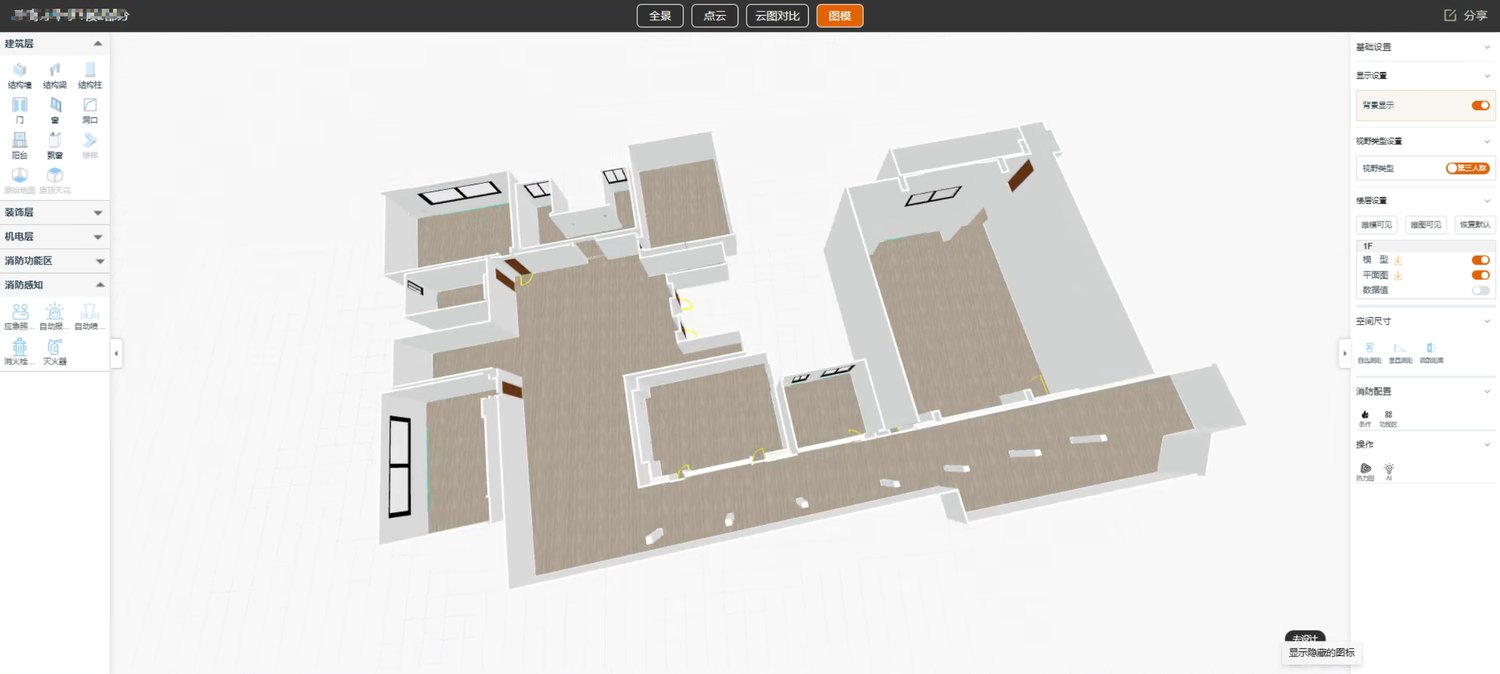Download the 平面图 floor plan file
This screenshot has width=1500, height=674.
coord(1399,275)
